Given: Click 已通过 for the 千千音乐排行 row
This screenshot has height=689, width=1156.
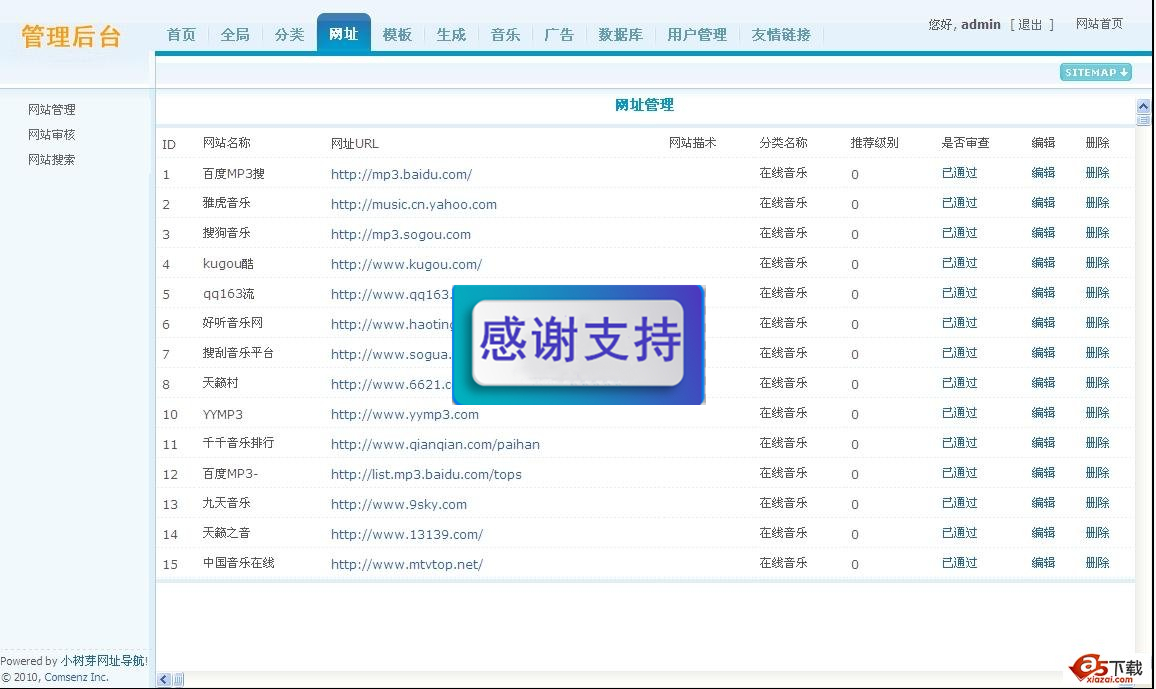Looking at the screenshot, I should click(959, 444).
